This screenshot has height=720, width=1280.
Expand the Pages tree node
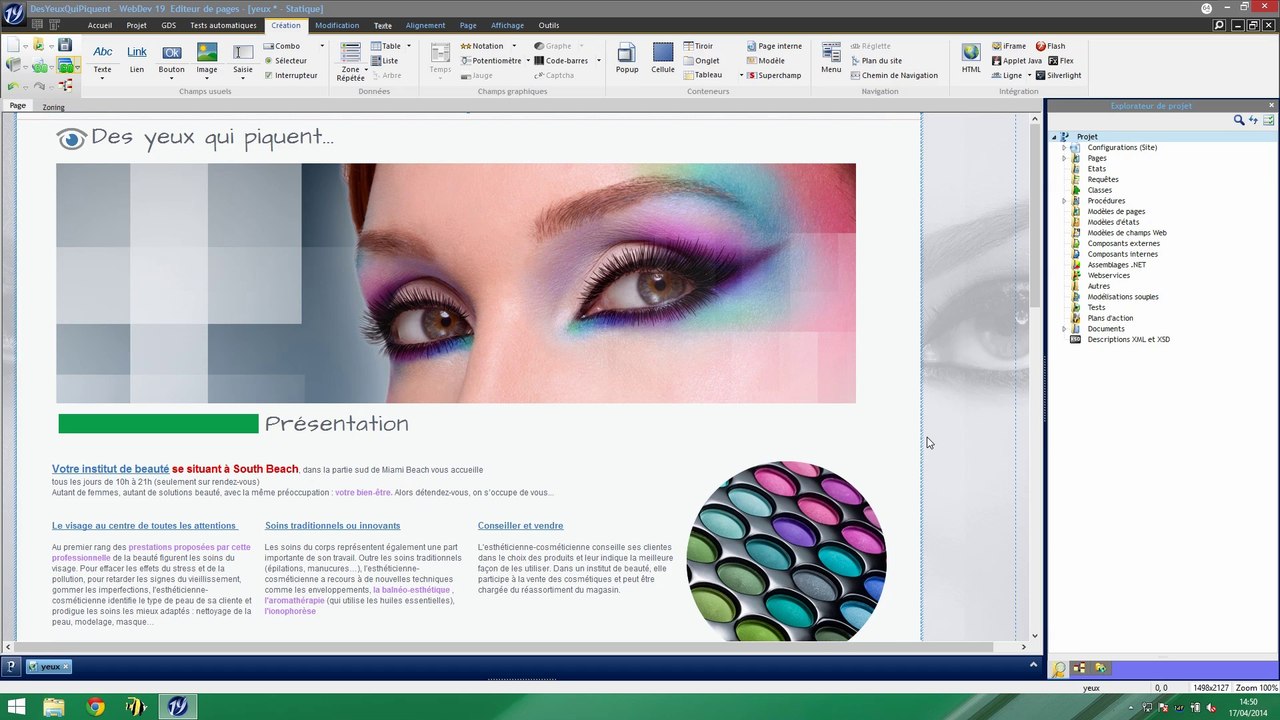(1064, 158)
